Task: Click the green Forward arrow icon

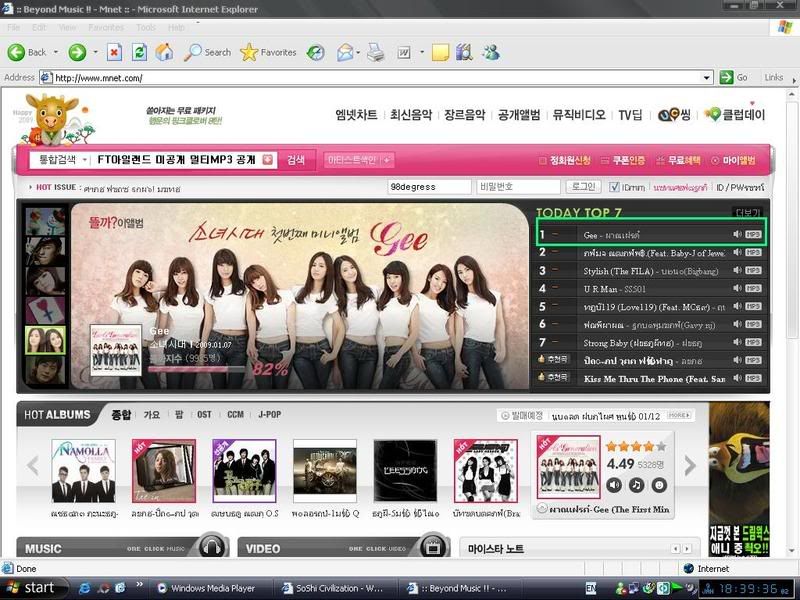Action: (78, 52)
